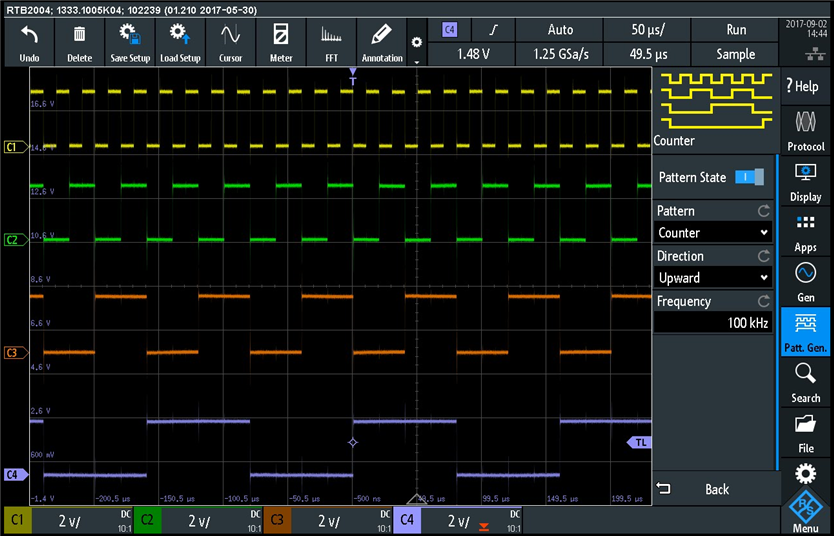Select the Annotation pencil tool
This screenshot has height=536, width=834.
tap(382, 42)
